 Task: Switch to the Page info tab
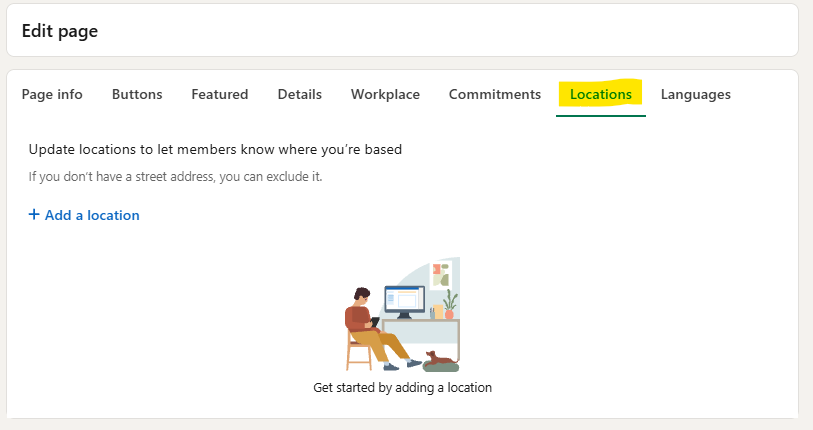52,94
